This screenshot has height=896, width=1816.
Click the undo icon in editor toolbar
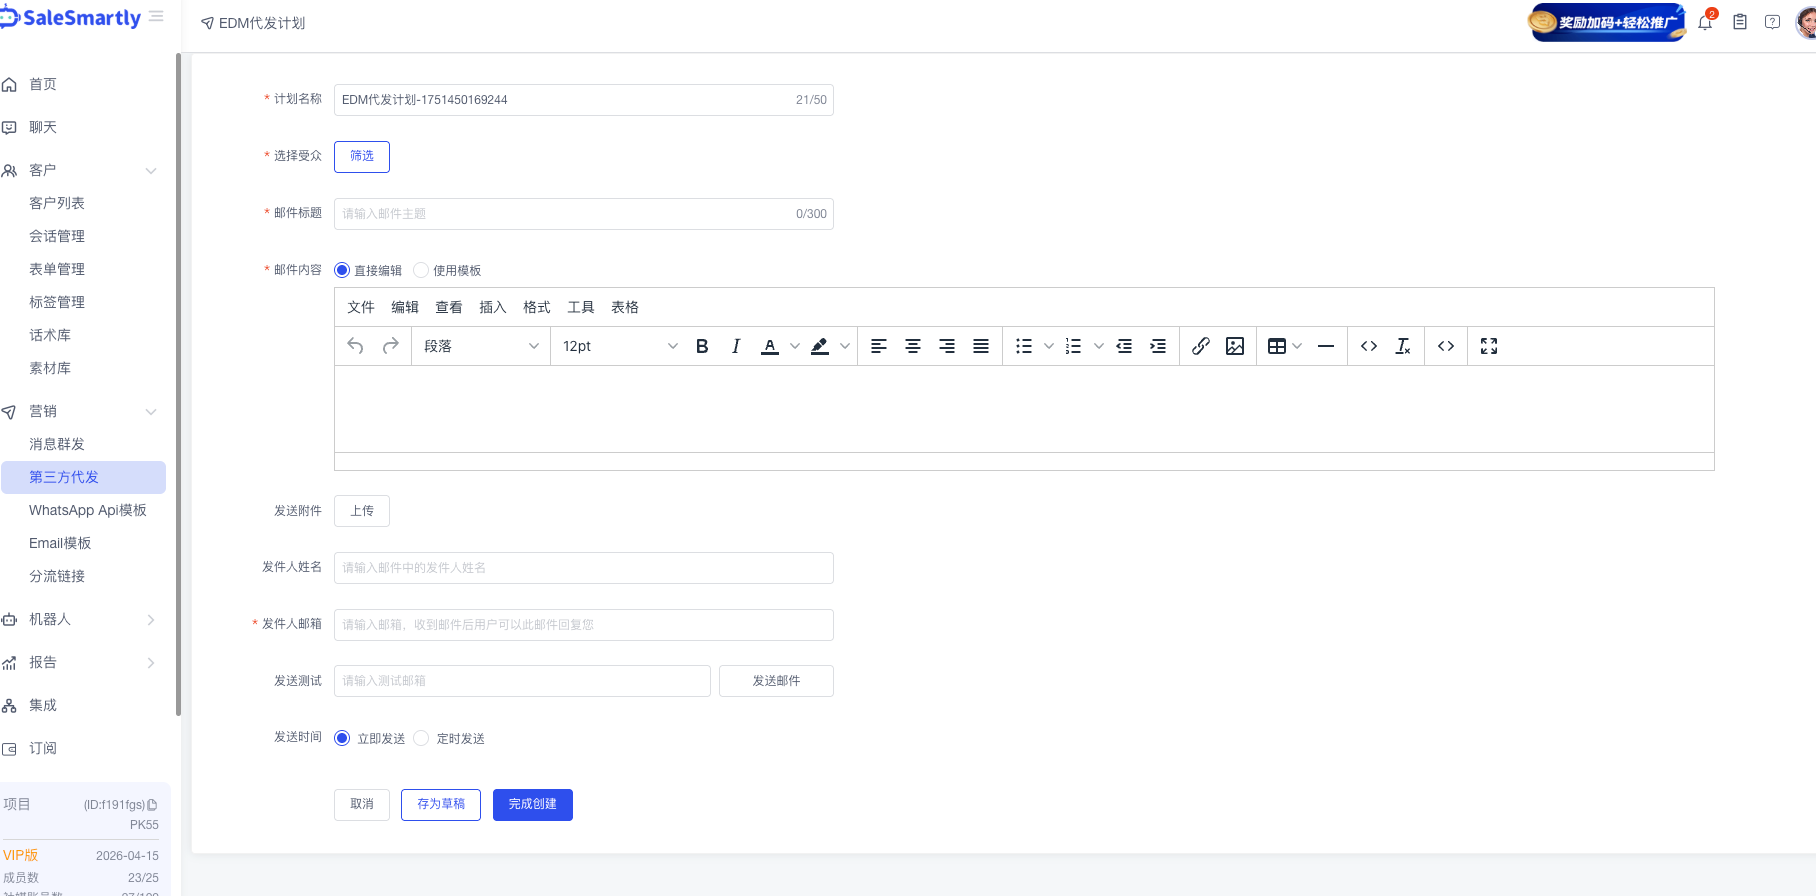pos(355,346)
